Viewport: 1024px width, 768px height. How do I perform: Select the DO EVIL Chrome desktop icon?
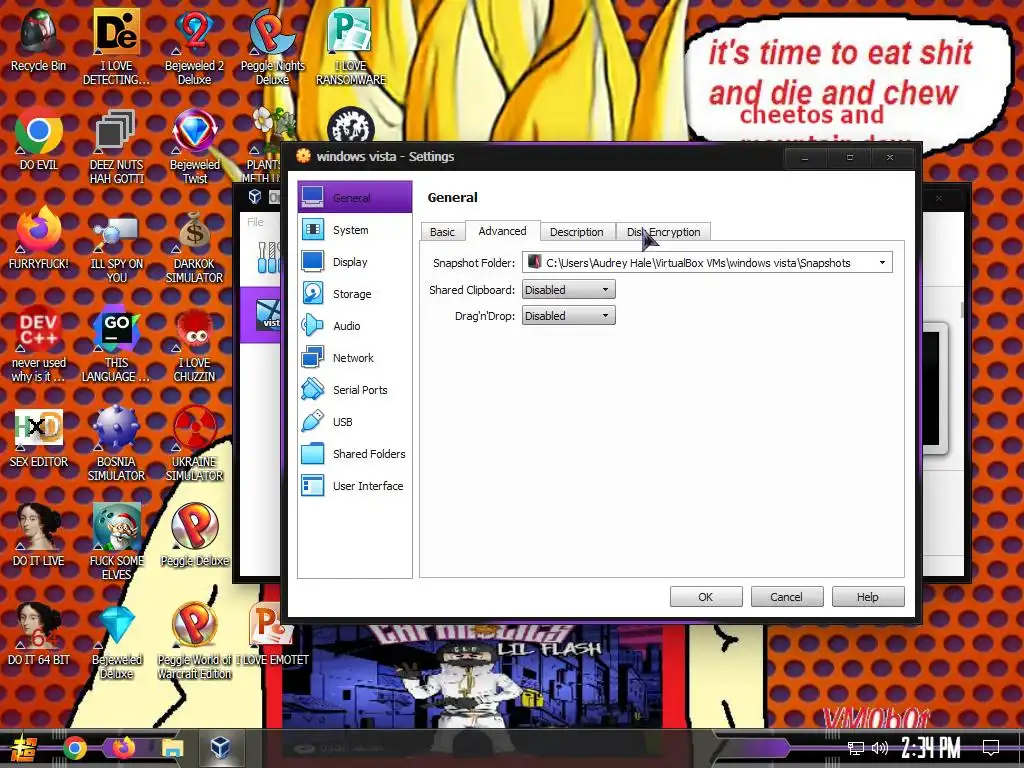[39, 140]
